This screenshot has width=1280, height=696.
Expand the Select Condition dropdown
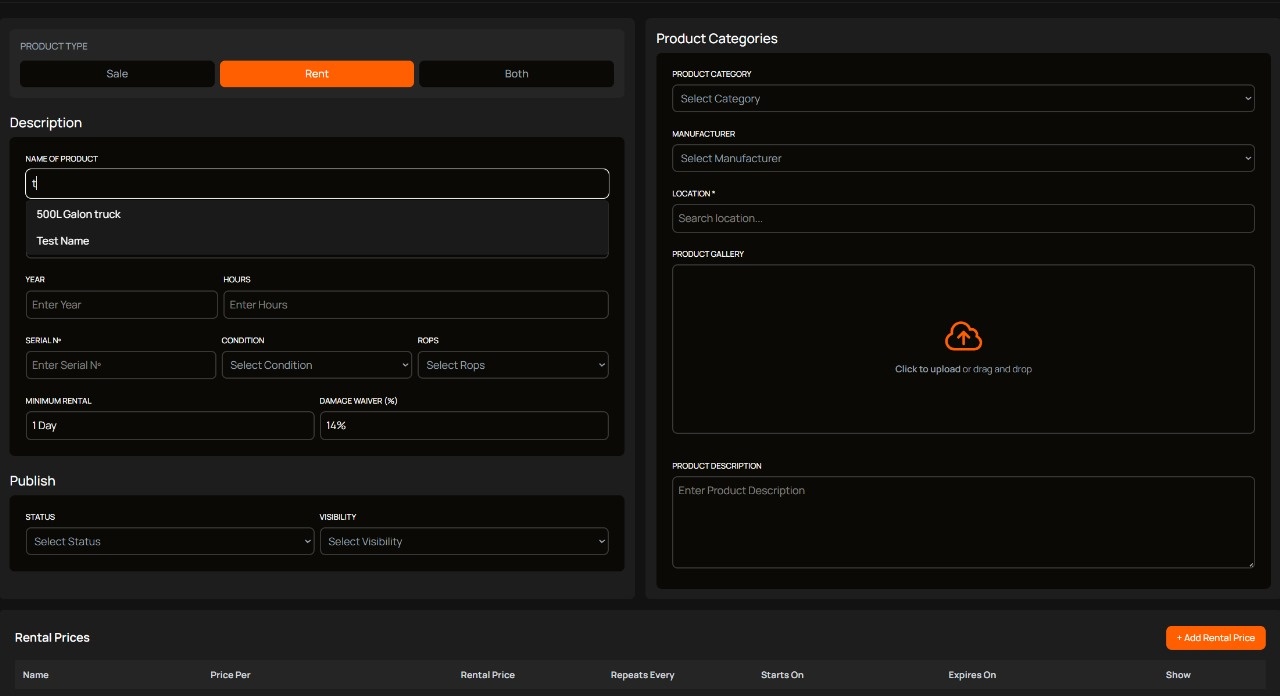pyautogui.click(x=316, y=365)
